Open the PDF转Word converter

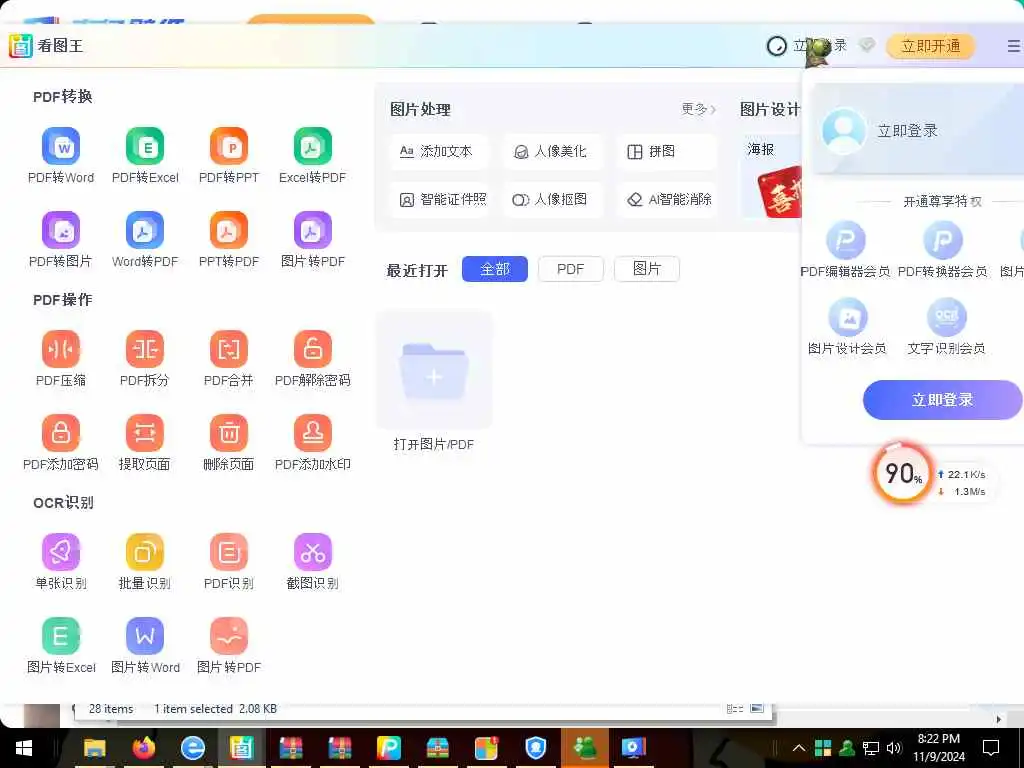[x=61, y=155]
